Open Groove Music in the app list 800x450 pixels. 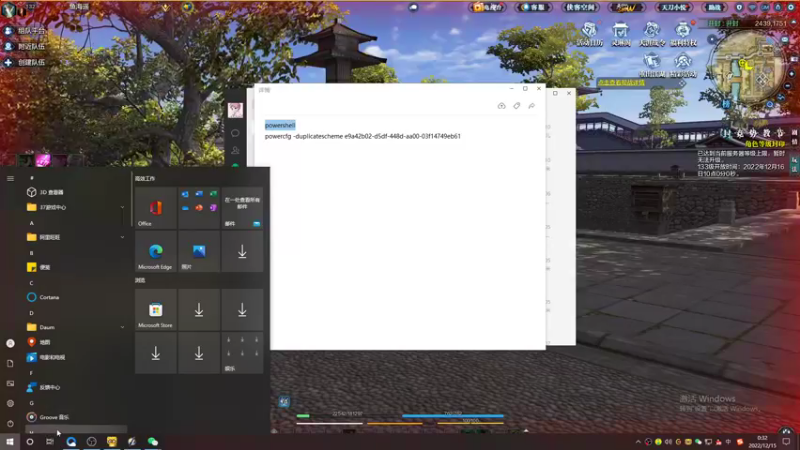click(74, 417)
